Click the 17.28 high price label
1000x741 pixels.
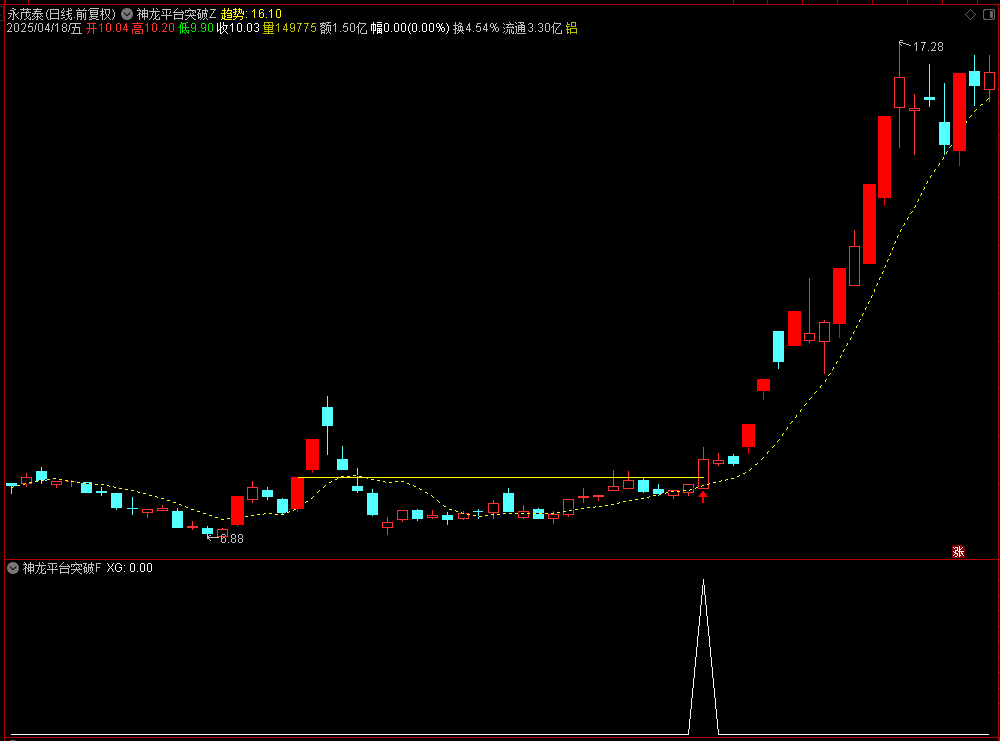click(928, 47)
